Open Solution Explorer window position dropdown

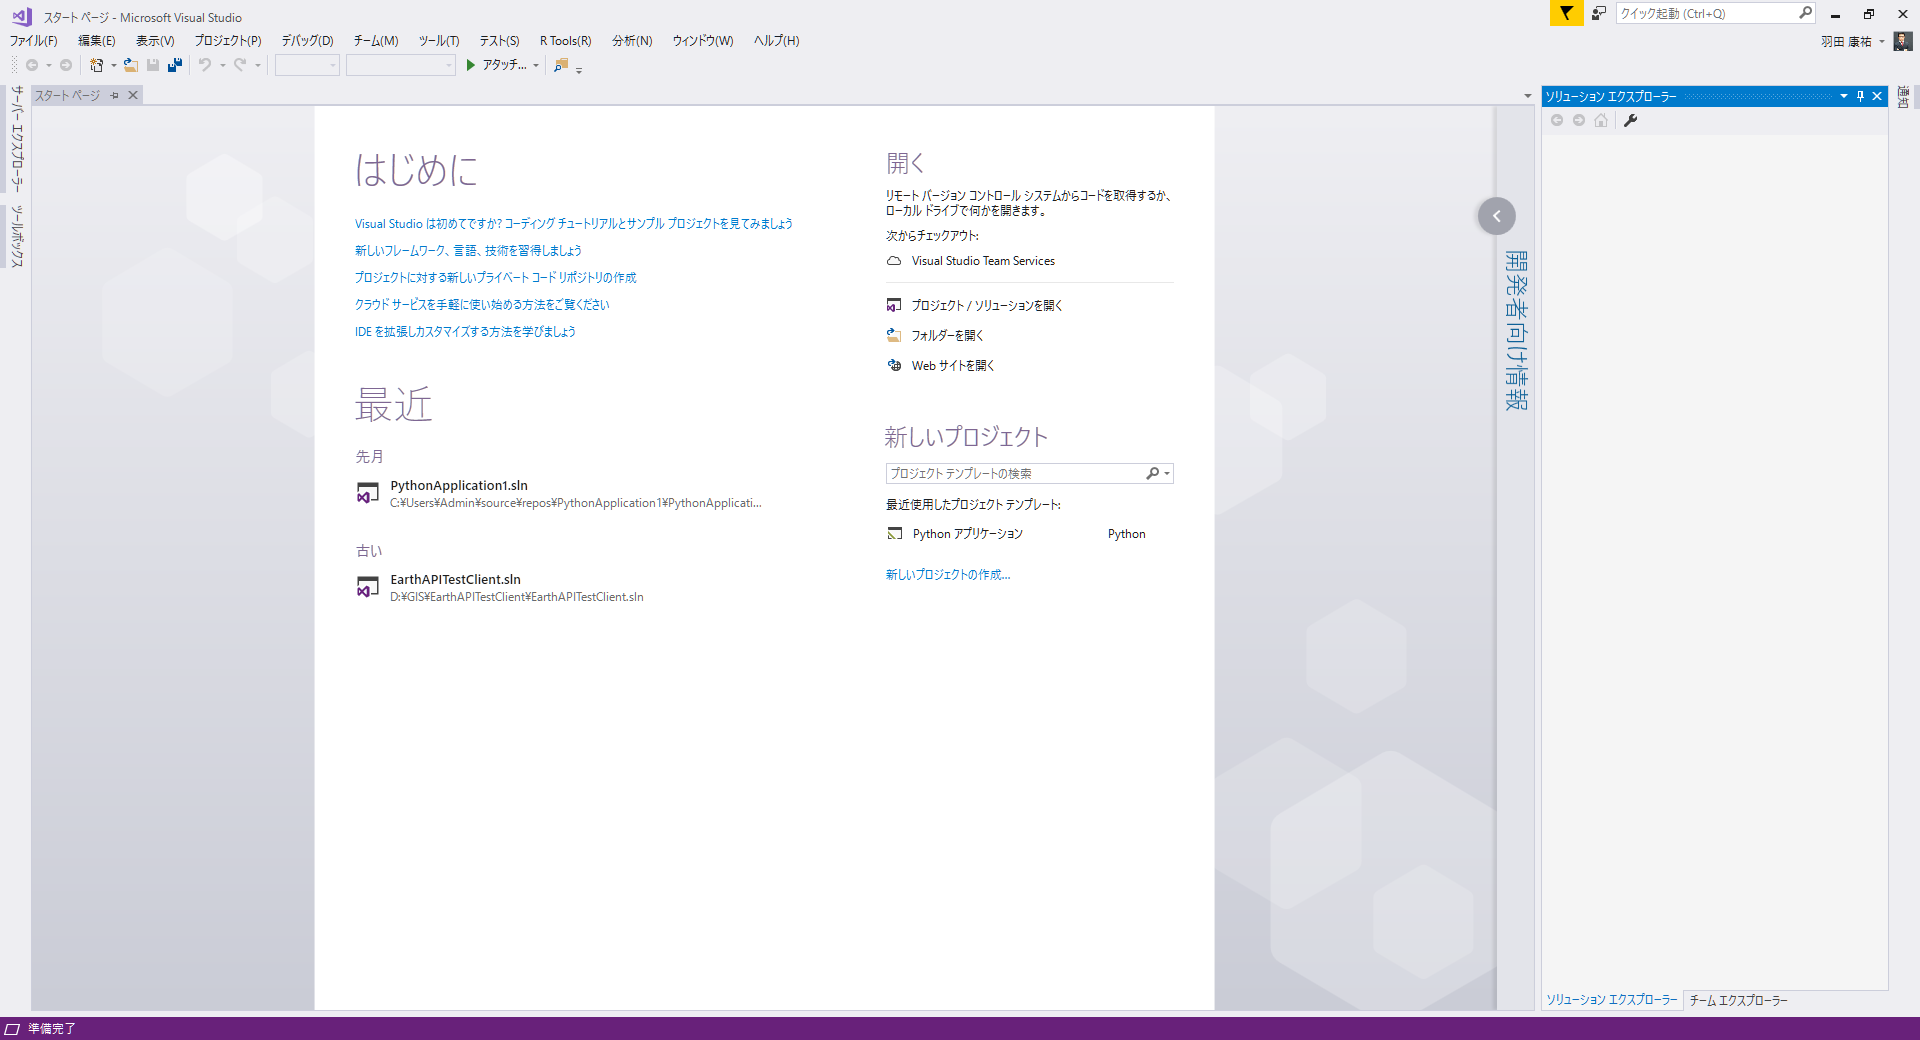coord(1843,96)
